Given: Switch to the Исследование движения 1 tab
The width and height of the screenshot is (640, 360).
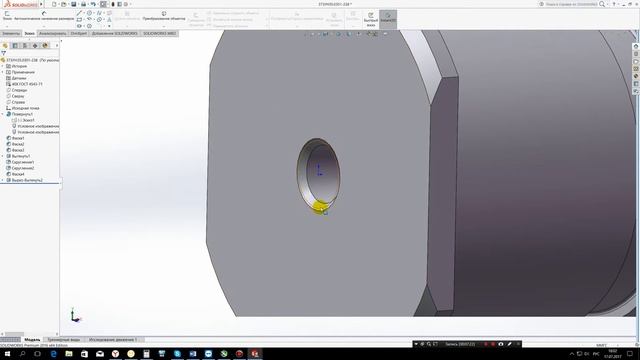Looking at the screenshot, I should [113, 340].
